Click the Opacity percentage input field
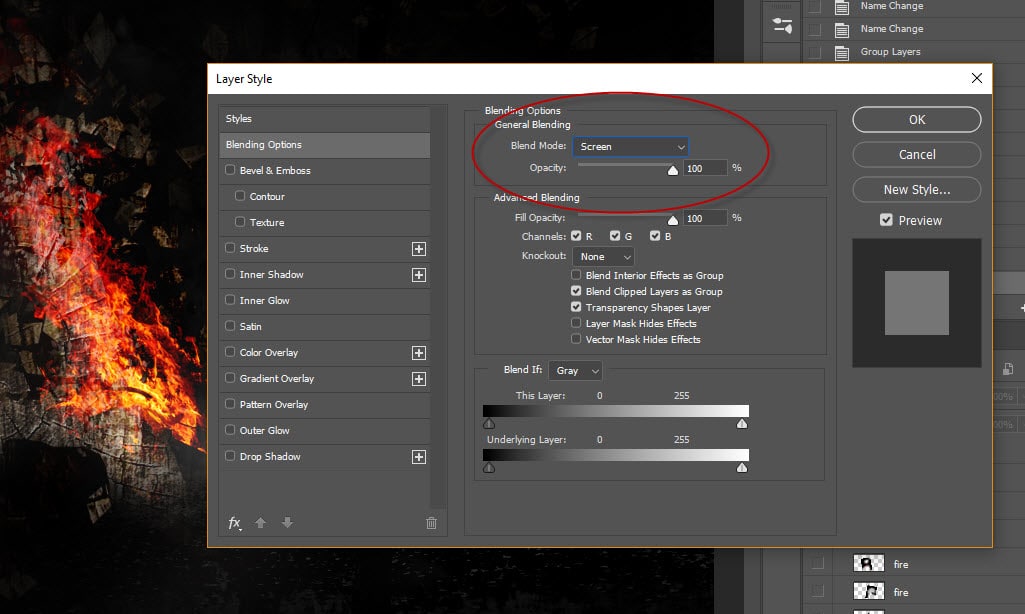Viewport: 1025px width, 614px height. coord(704,168)
